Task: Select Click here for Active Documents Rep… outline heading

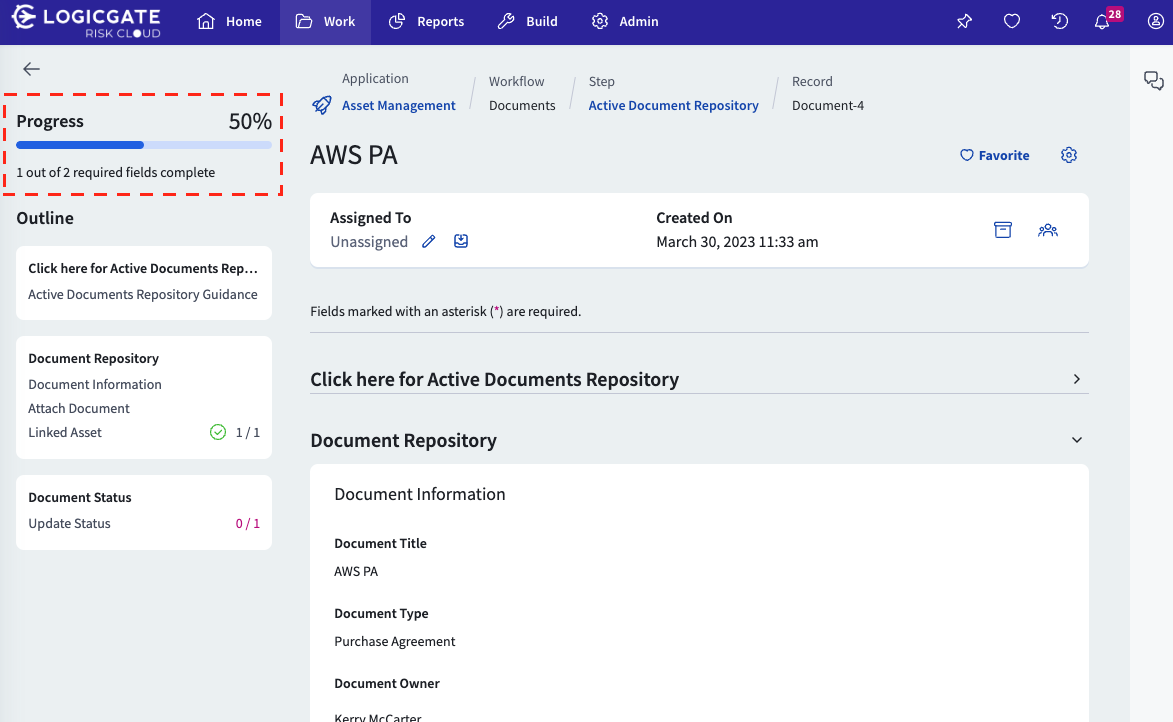Action: click(x=143, y=269)
